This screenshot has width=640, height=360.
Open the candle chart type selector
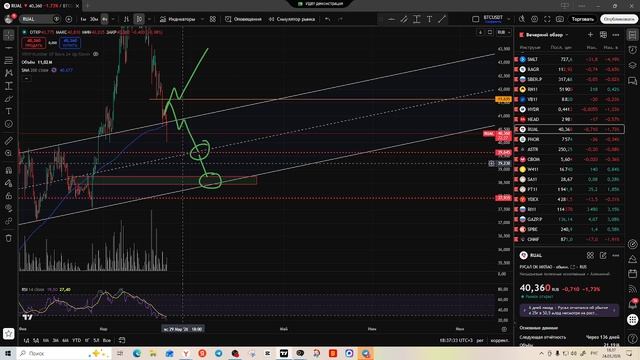(x=139, y=19)
